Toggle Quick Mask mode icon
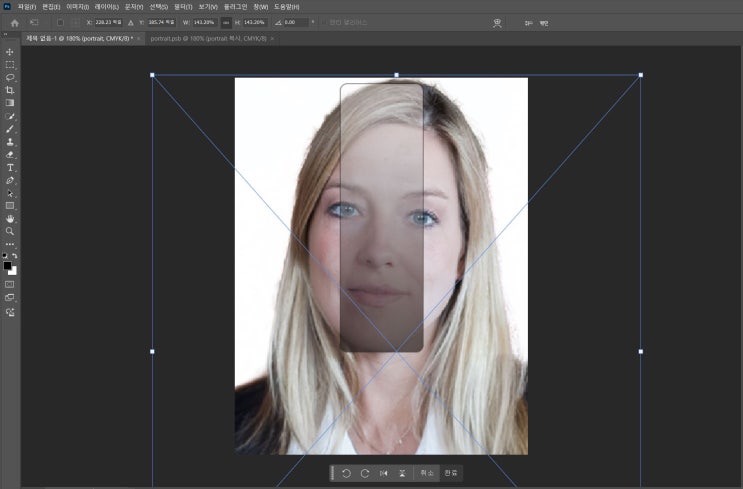Screen dimensions: 743x489 [x=10, y=284]
